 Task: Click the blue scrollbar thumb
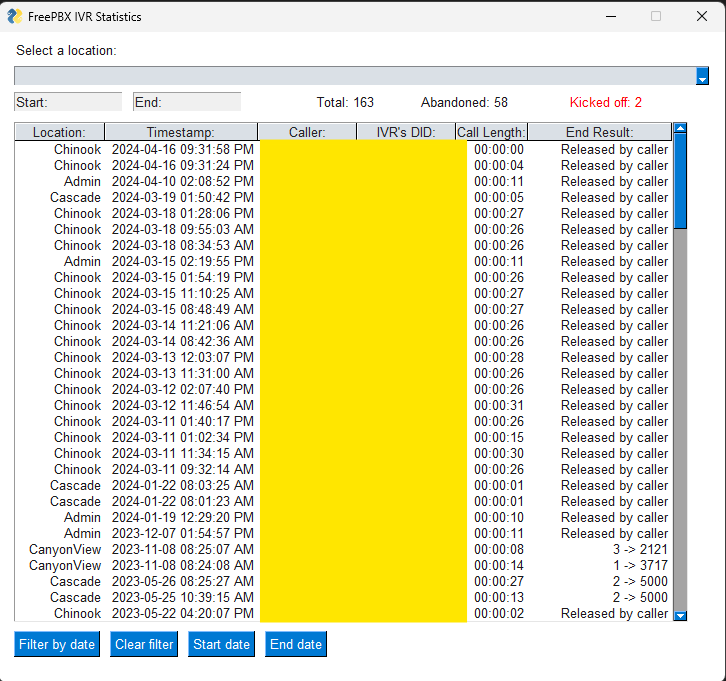point(680,181)
